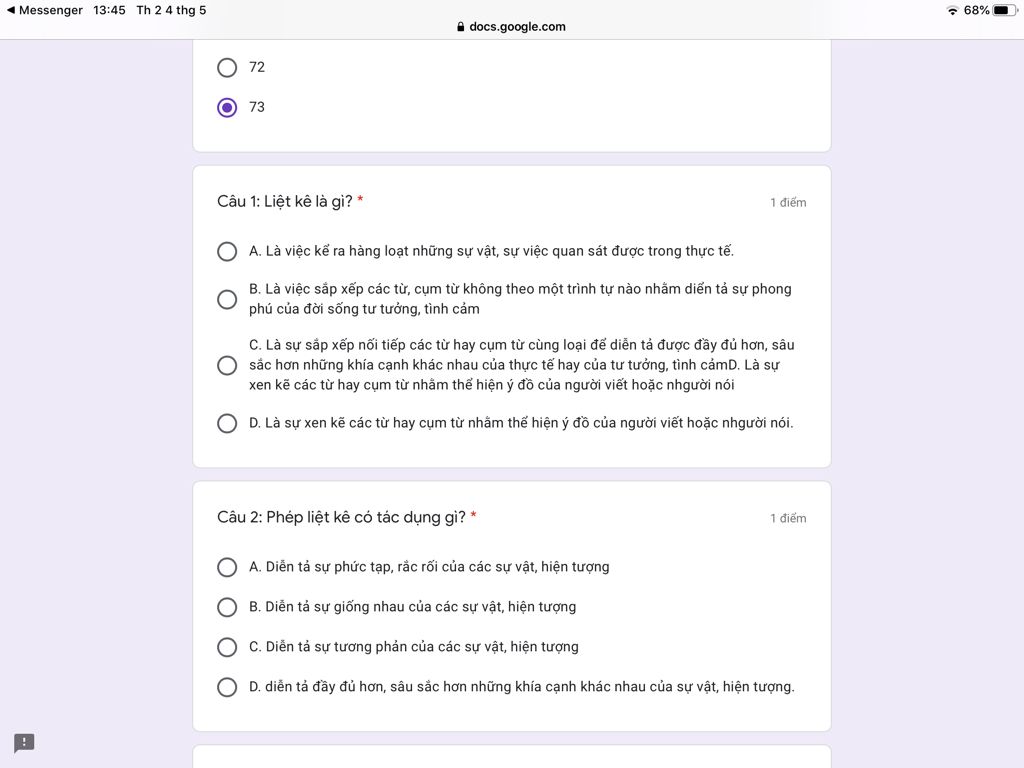Tap the padlock icon beside docs.google.com
Screen dimensions: 1024x768
tap(460, 27)
